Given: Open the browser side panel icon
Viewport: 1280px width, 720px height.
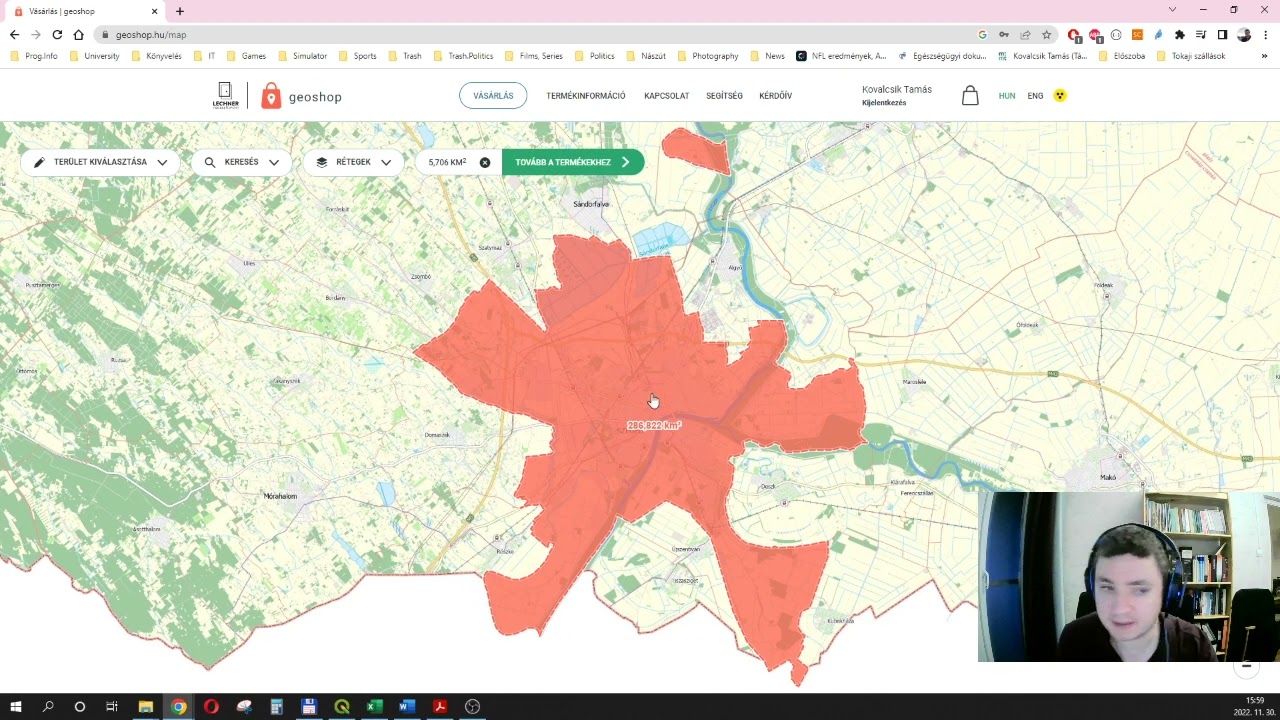Looking at the screenshot, I should (x=1222, y=35).
